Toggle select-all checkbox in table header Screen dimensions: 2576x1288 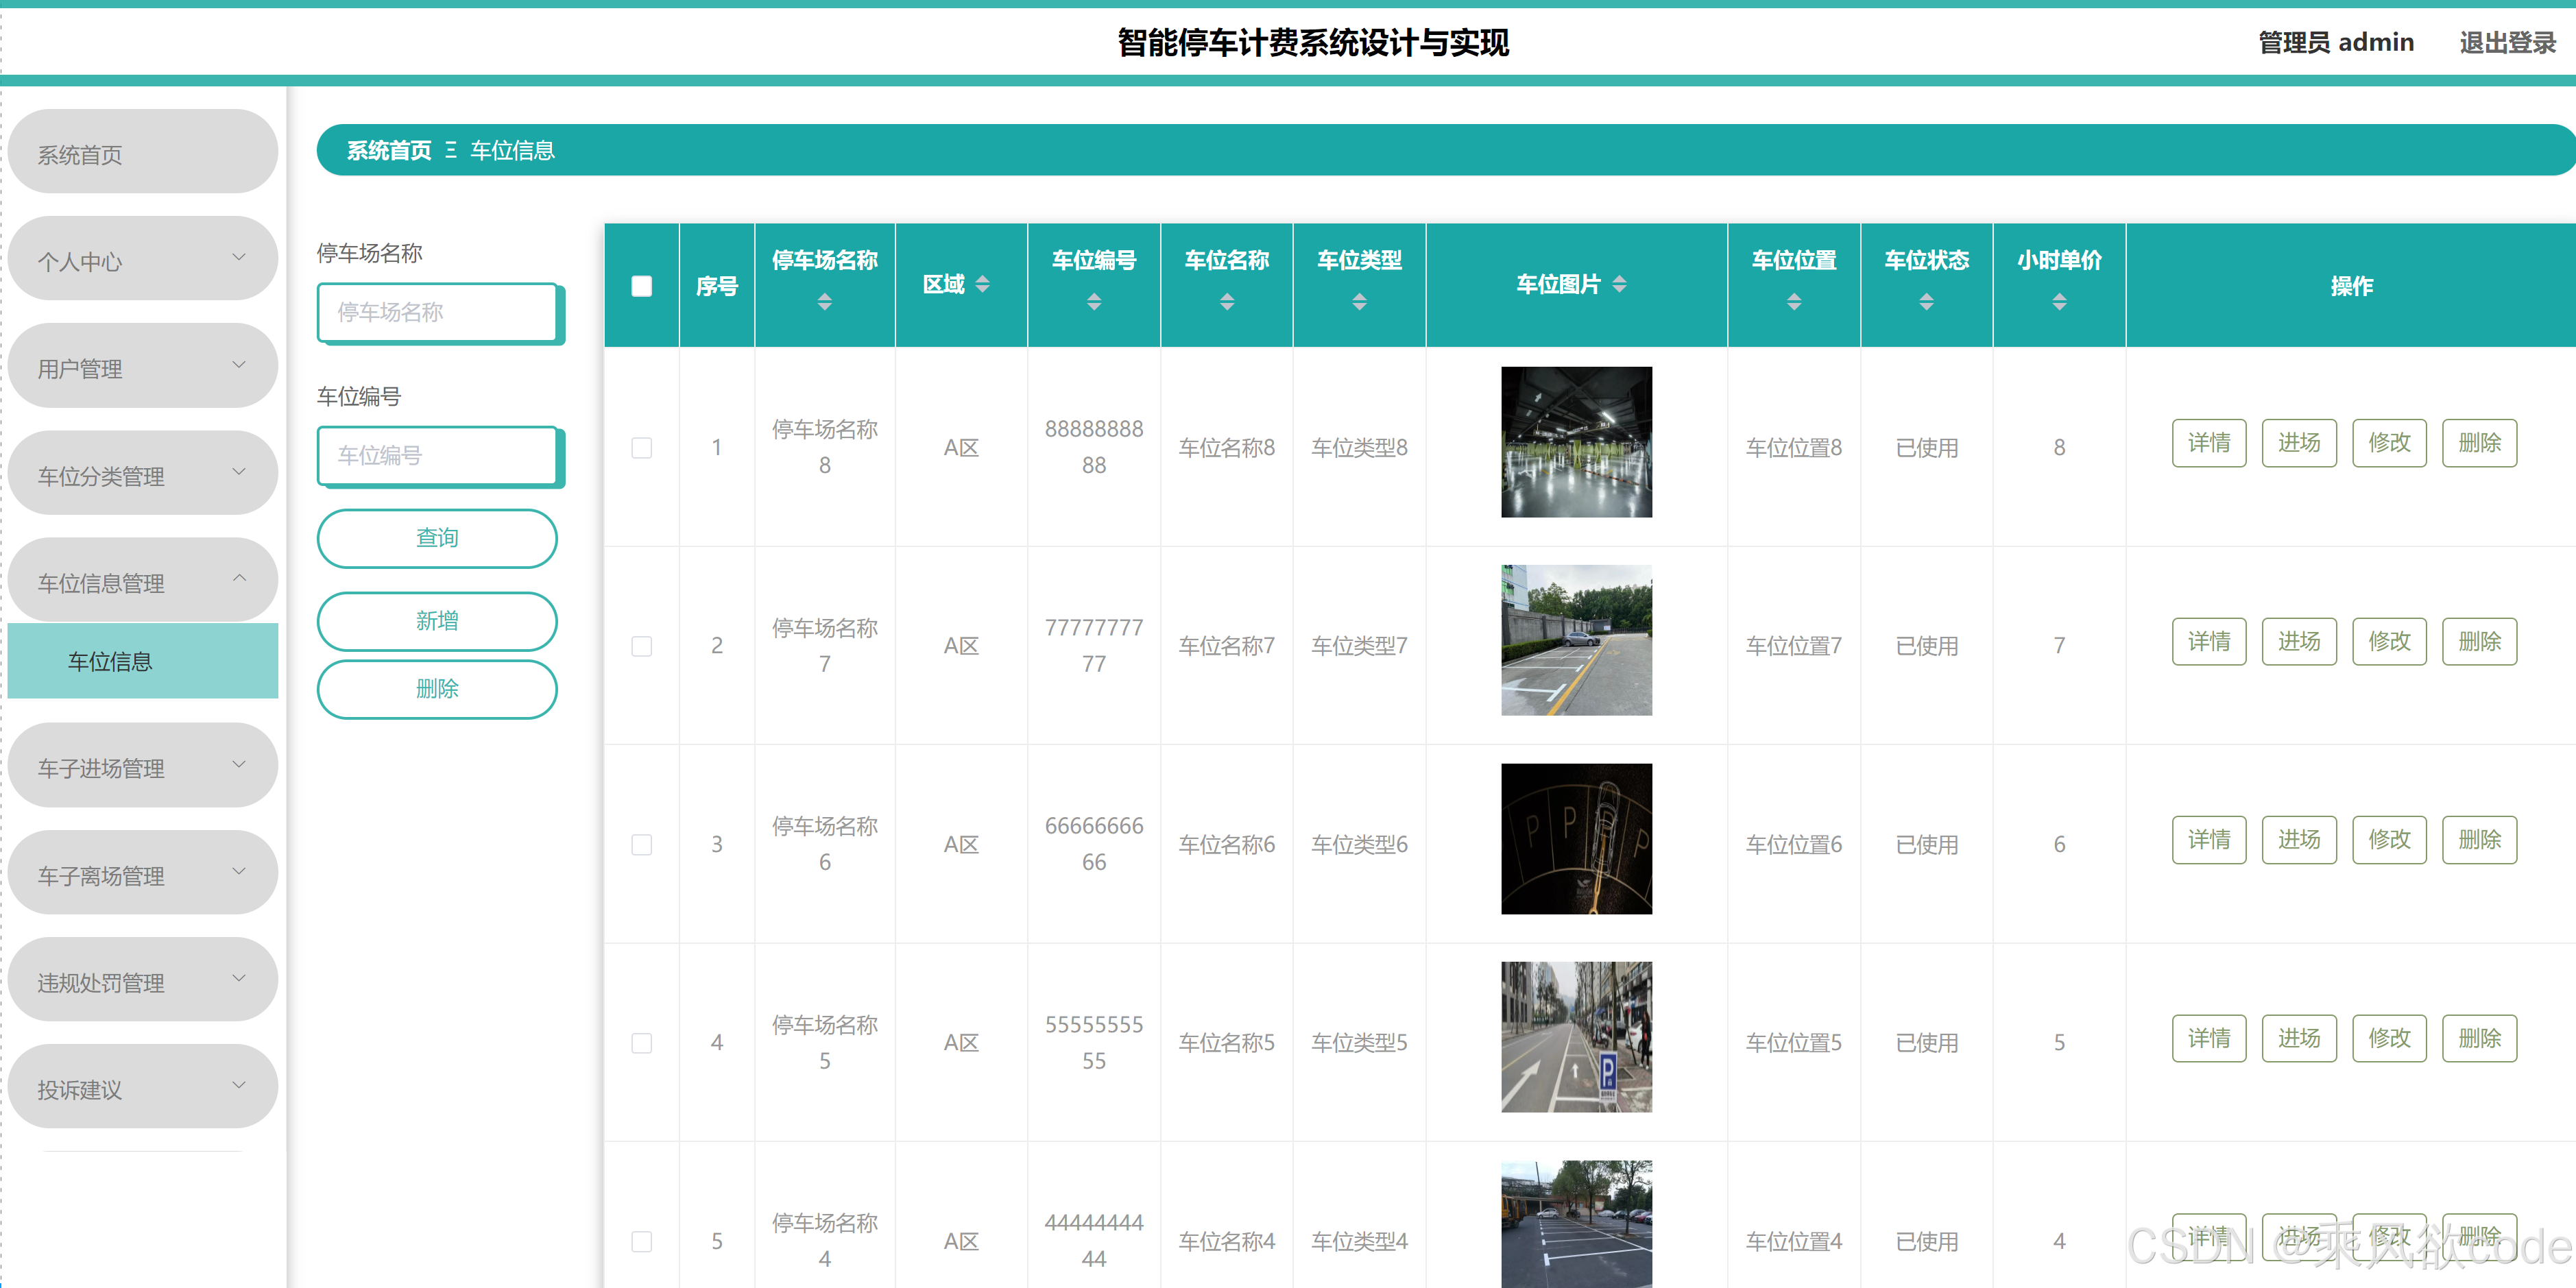tap(641, 286)
